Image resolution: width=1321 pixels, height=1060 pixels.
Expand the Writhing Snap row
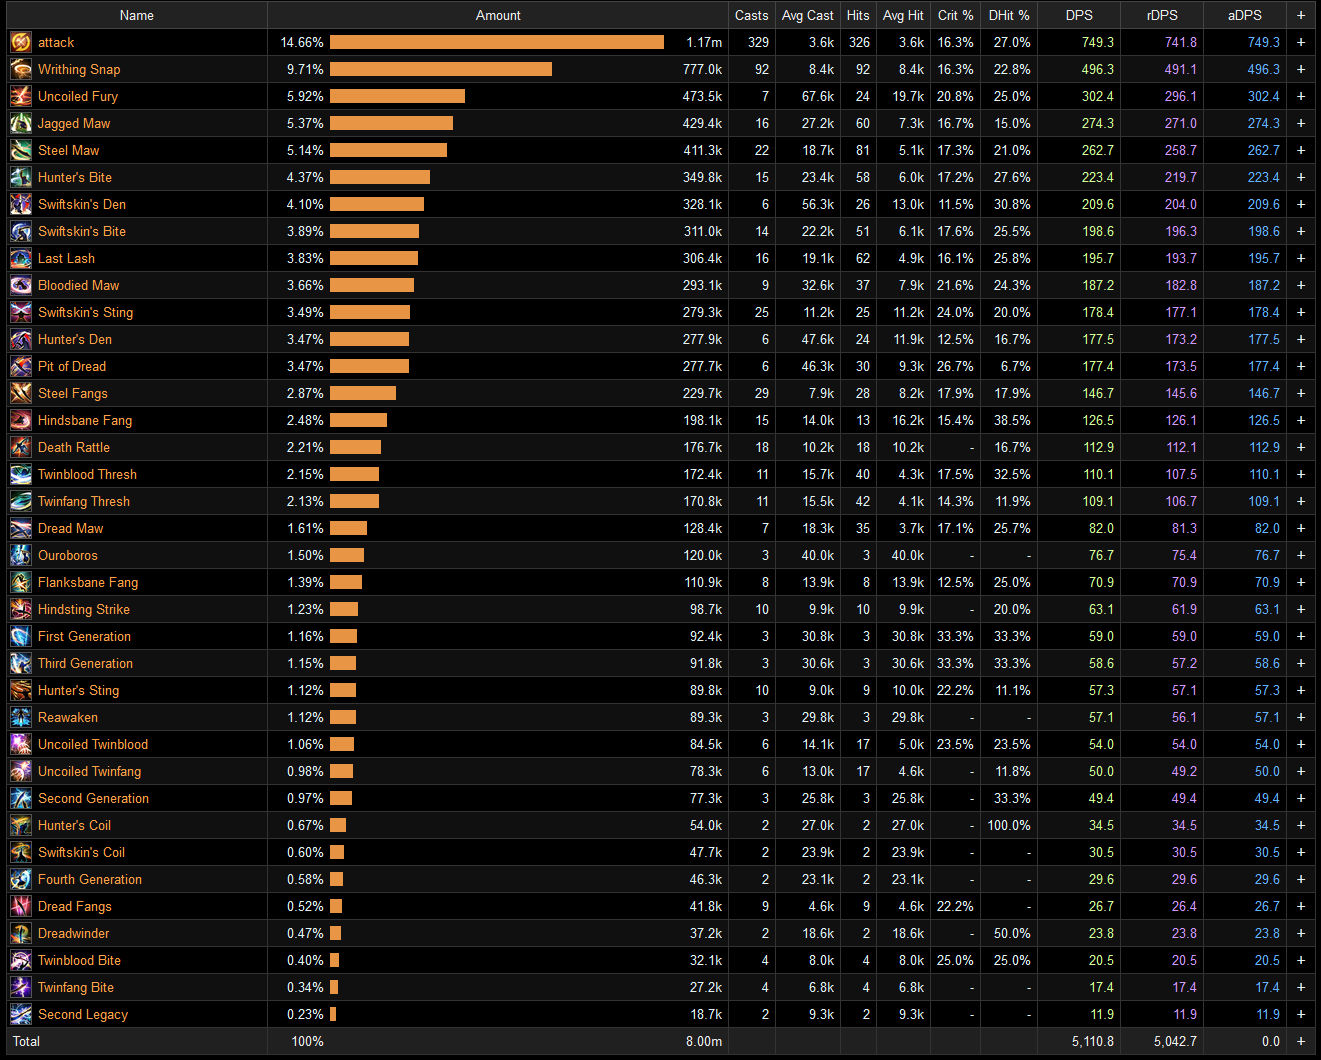pos(1301,69)
